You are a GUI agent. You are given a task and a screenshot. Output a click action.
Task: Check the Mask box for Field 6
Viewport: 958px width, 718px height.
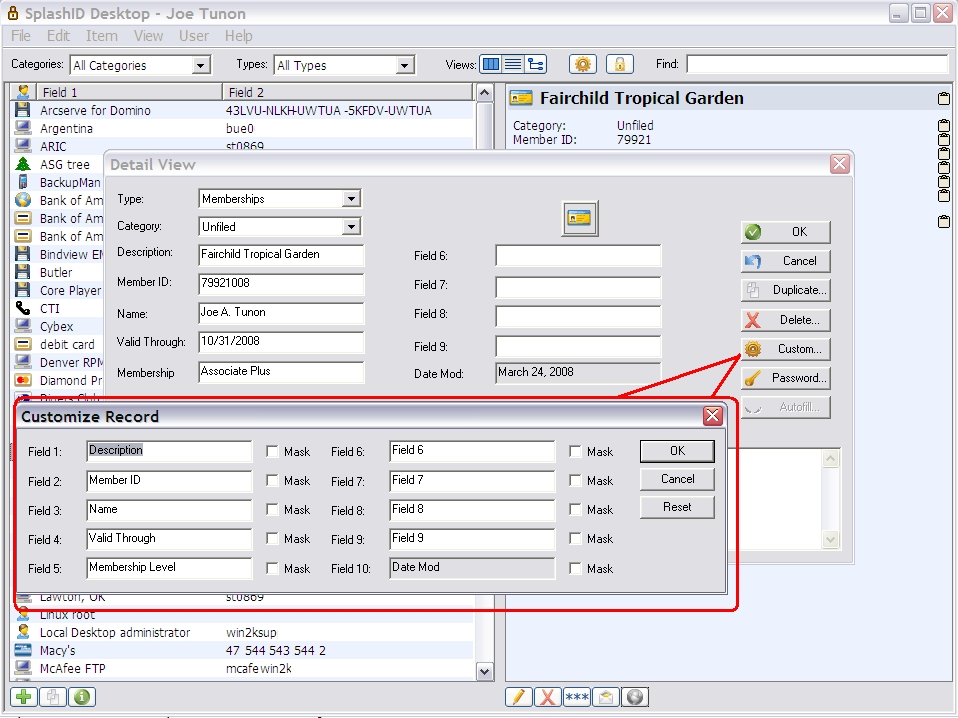(x=575, y=451)
